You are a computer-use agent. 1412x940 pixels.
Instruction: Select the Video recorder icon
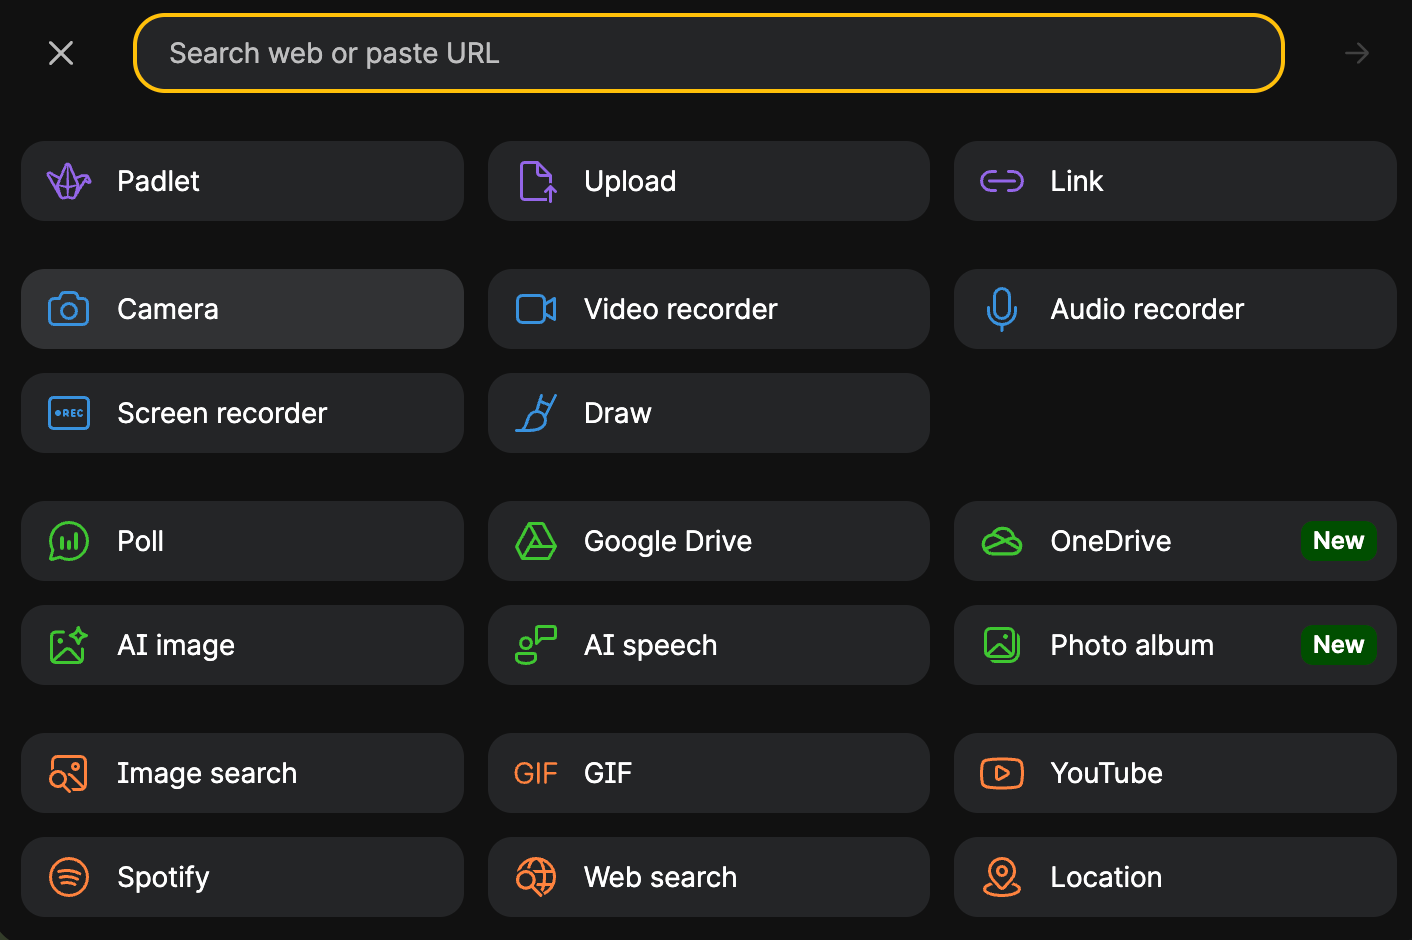[x=536, y=309]
